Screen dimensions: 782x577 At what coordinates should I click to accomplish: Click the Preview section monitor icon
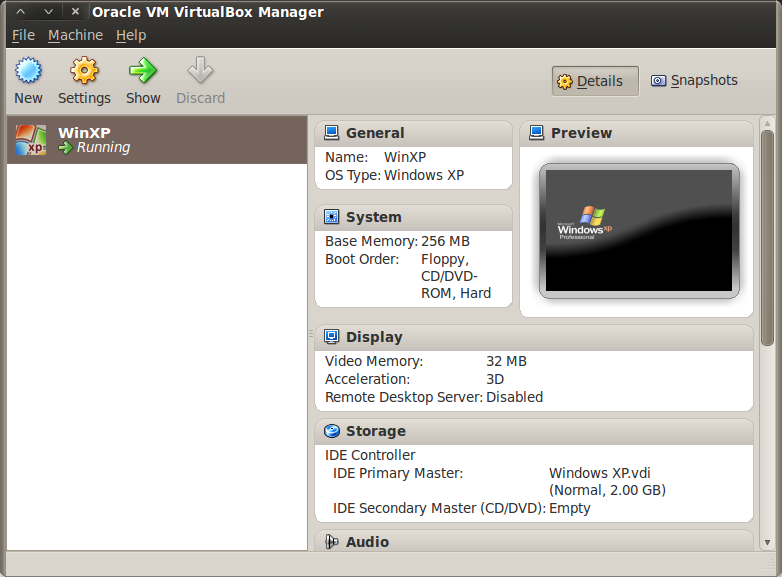point(537,133)
